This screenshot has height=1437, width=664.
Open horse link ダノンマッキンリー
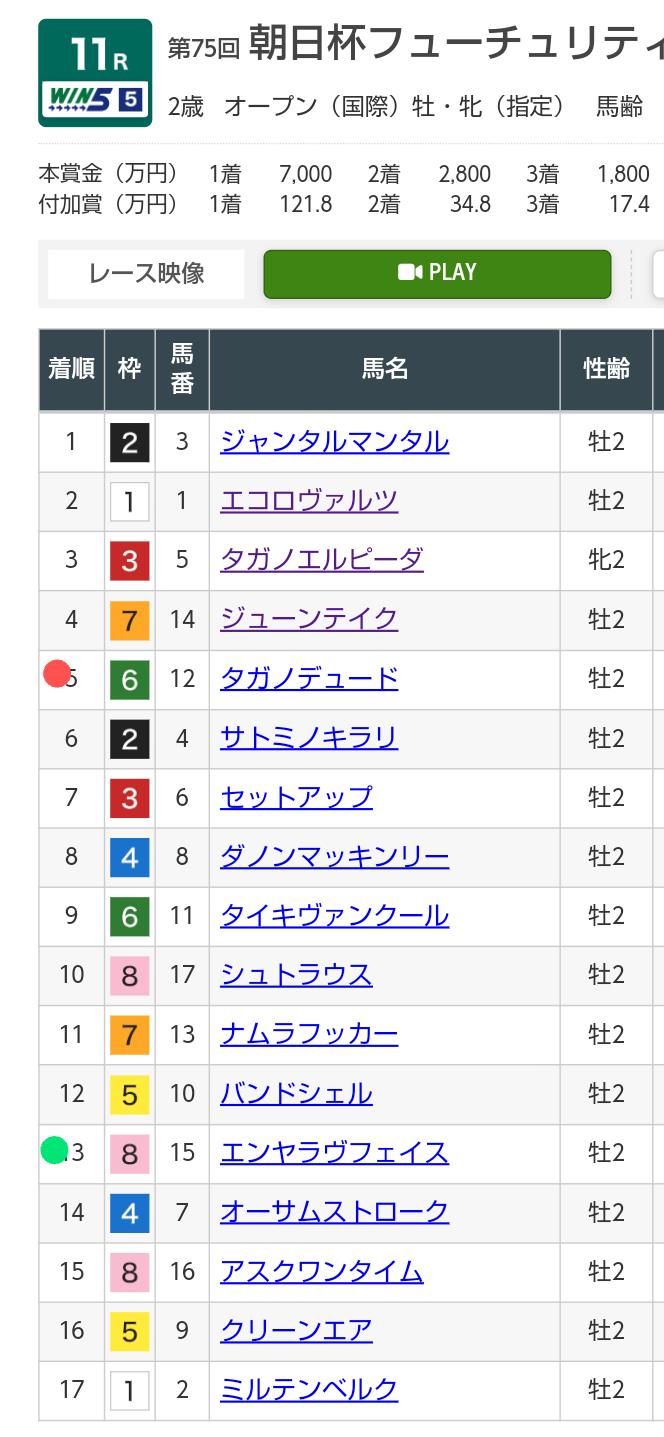click(334, 856)
